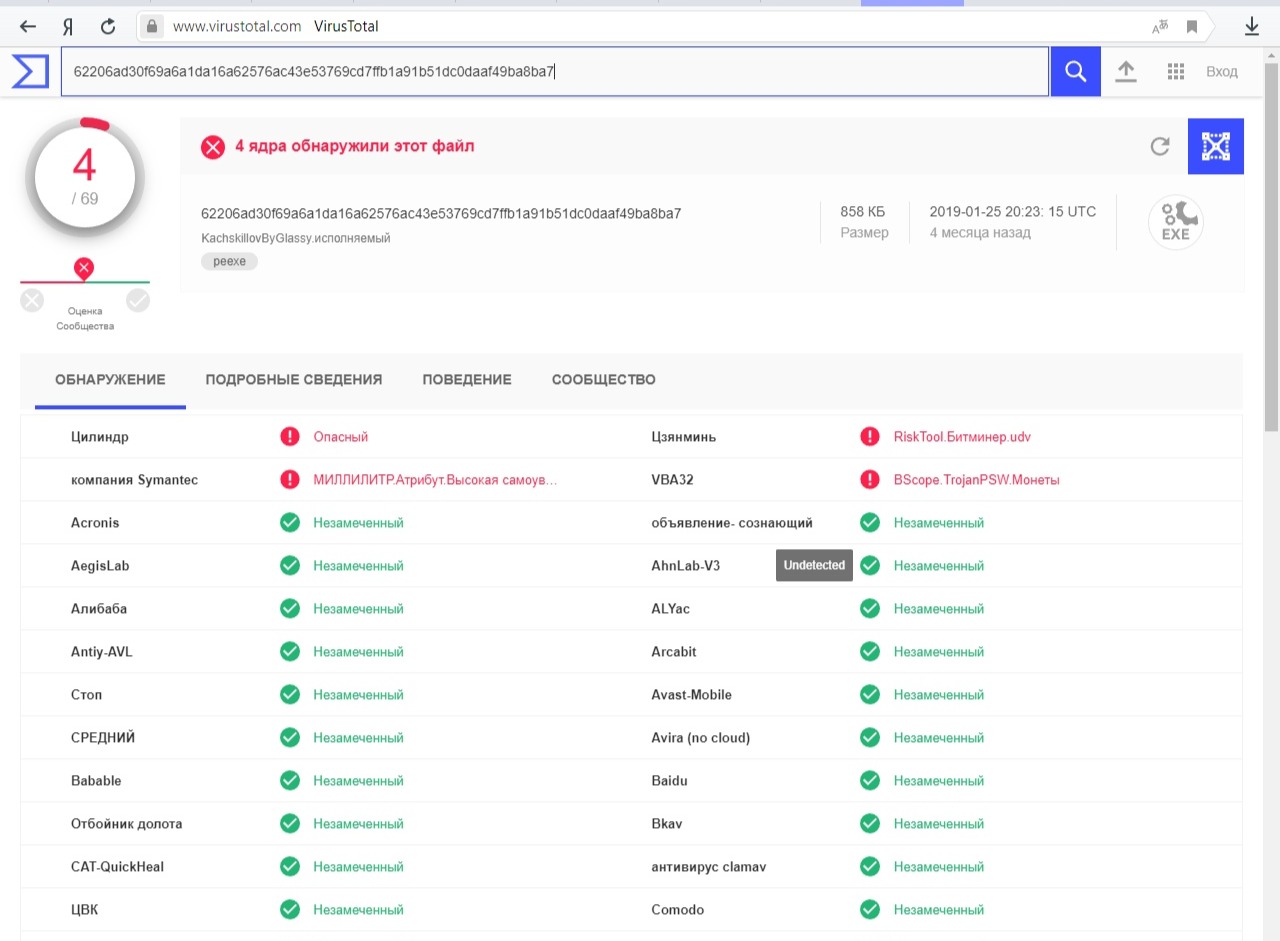The image size is (1280, 941).
Task: Open the blue graph view button
Action: (x=1216, y=147)
